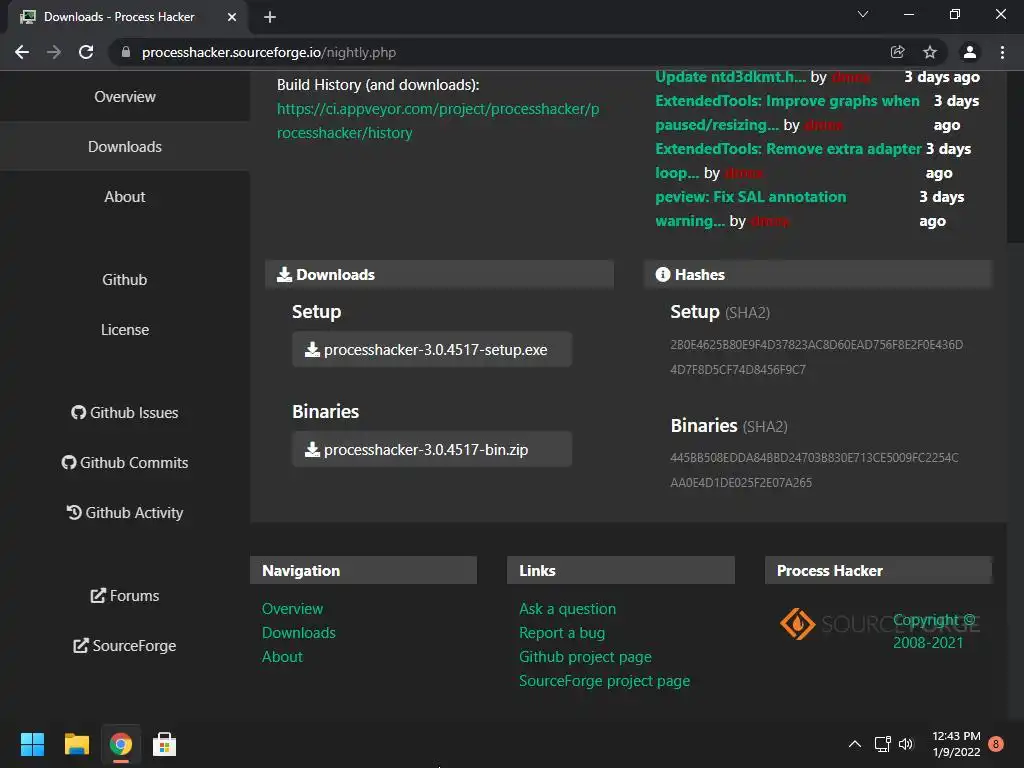Open Downloads in the sidebar
1024x768 pixels.
coord(125,147)
